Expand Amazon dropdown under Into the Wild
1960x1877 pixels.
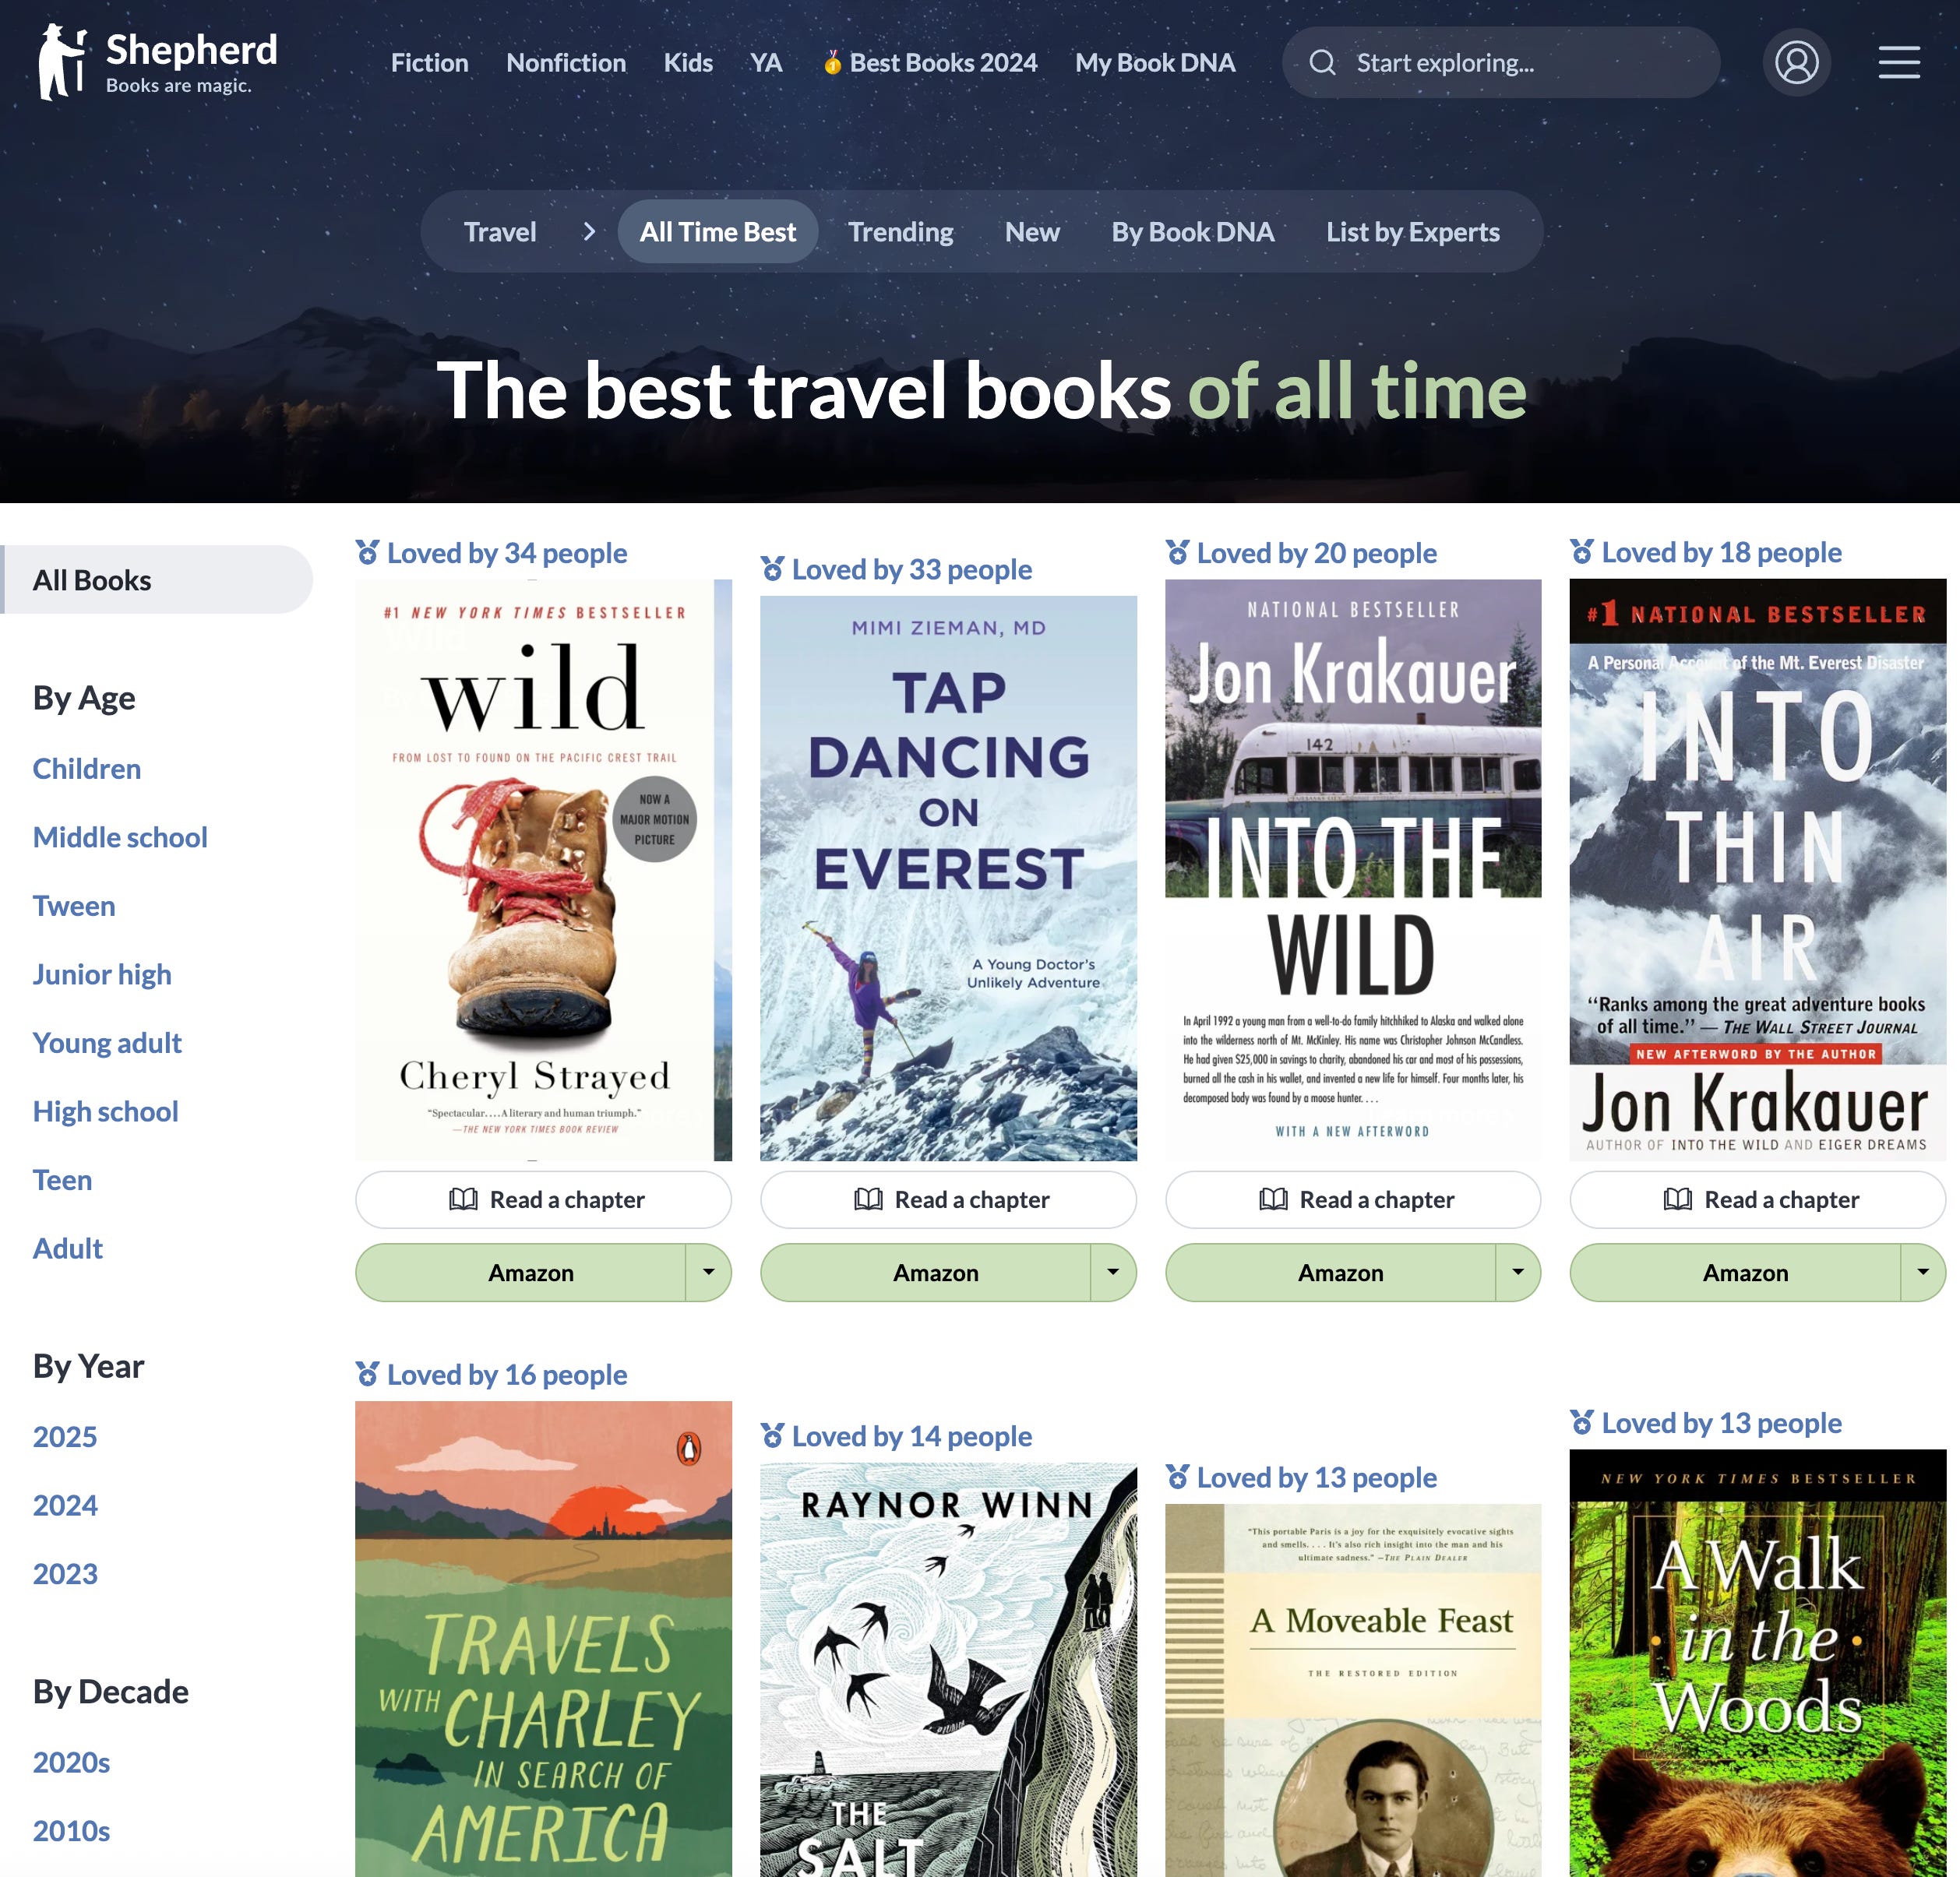(1517, 1272)
